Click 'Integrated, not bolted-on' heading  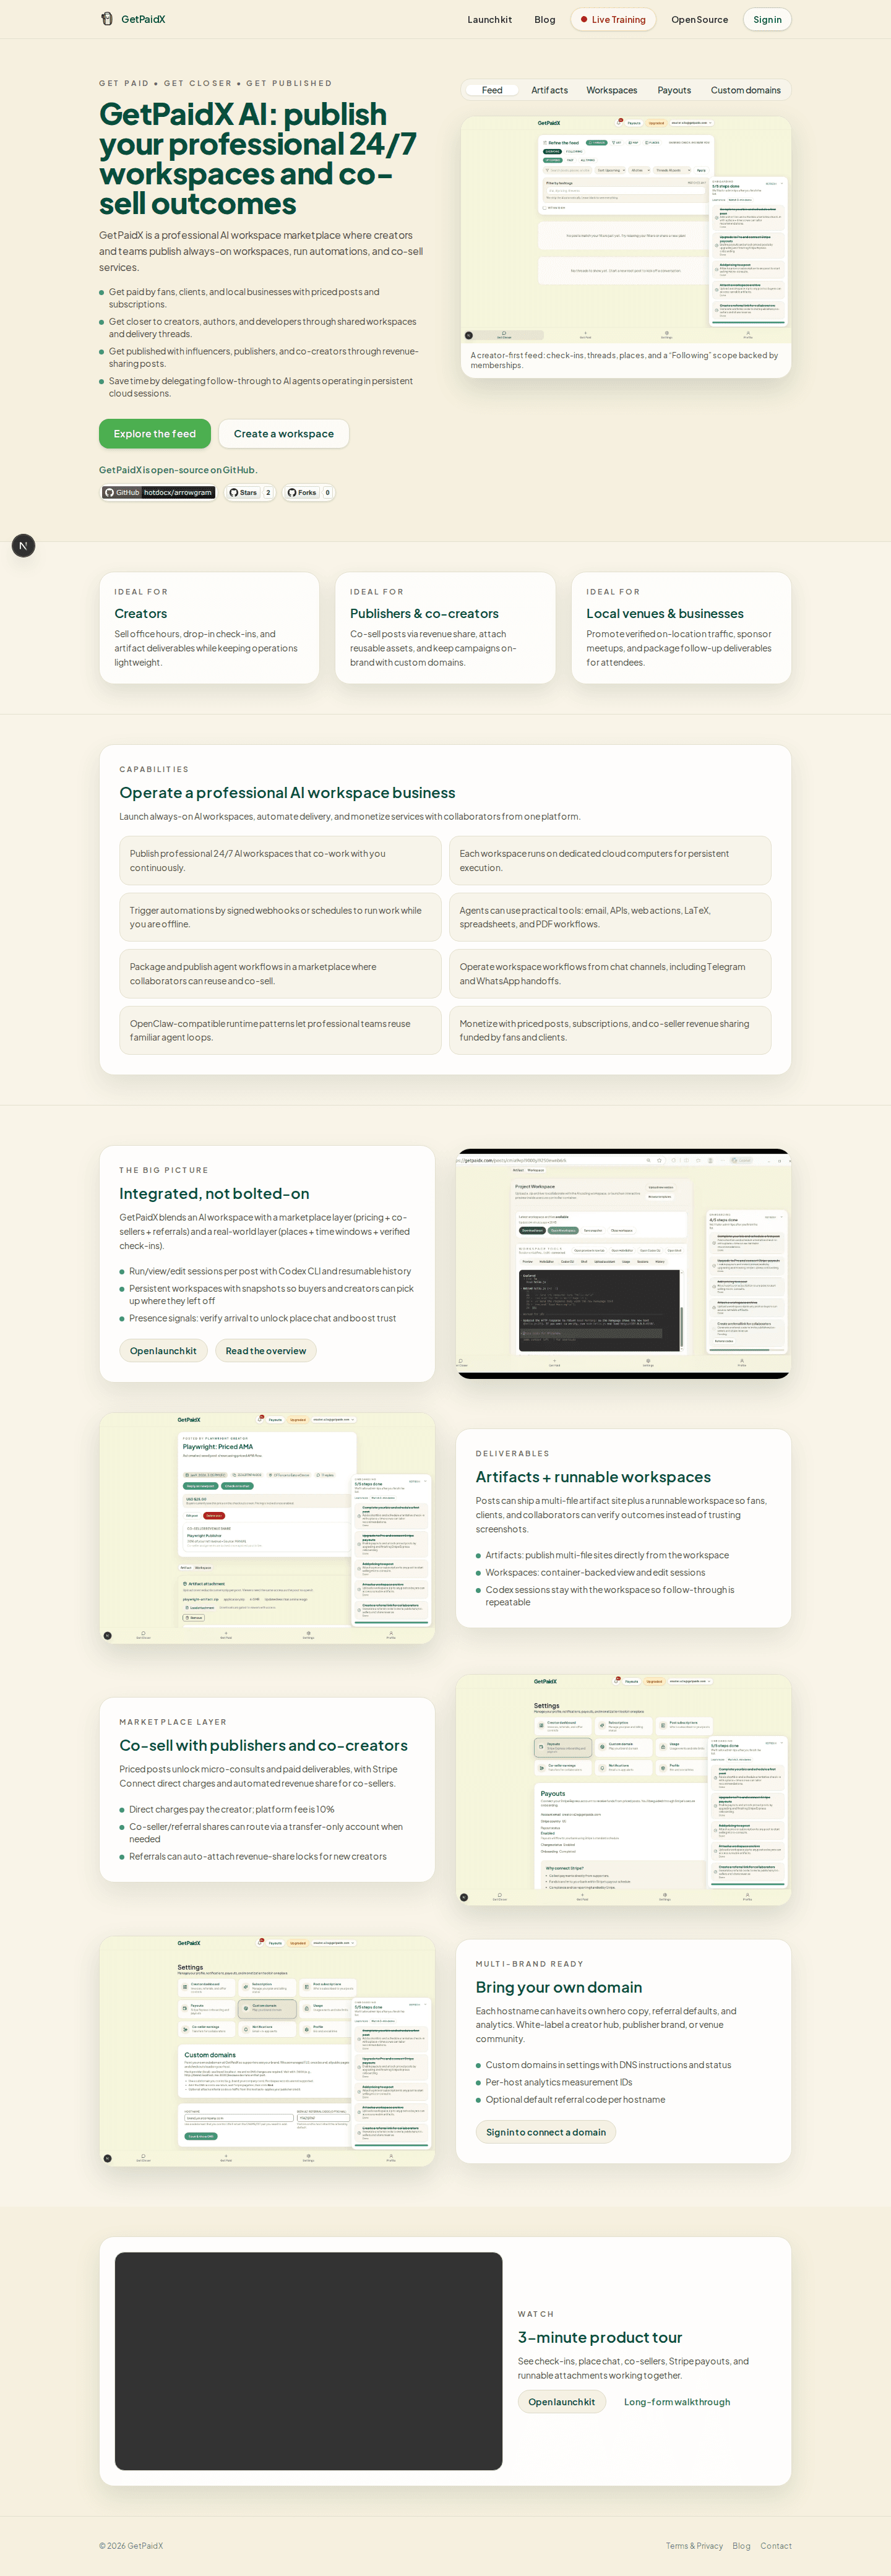(x=214, y=1194)
